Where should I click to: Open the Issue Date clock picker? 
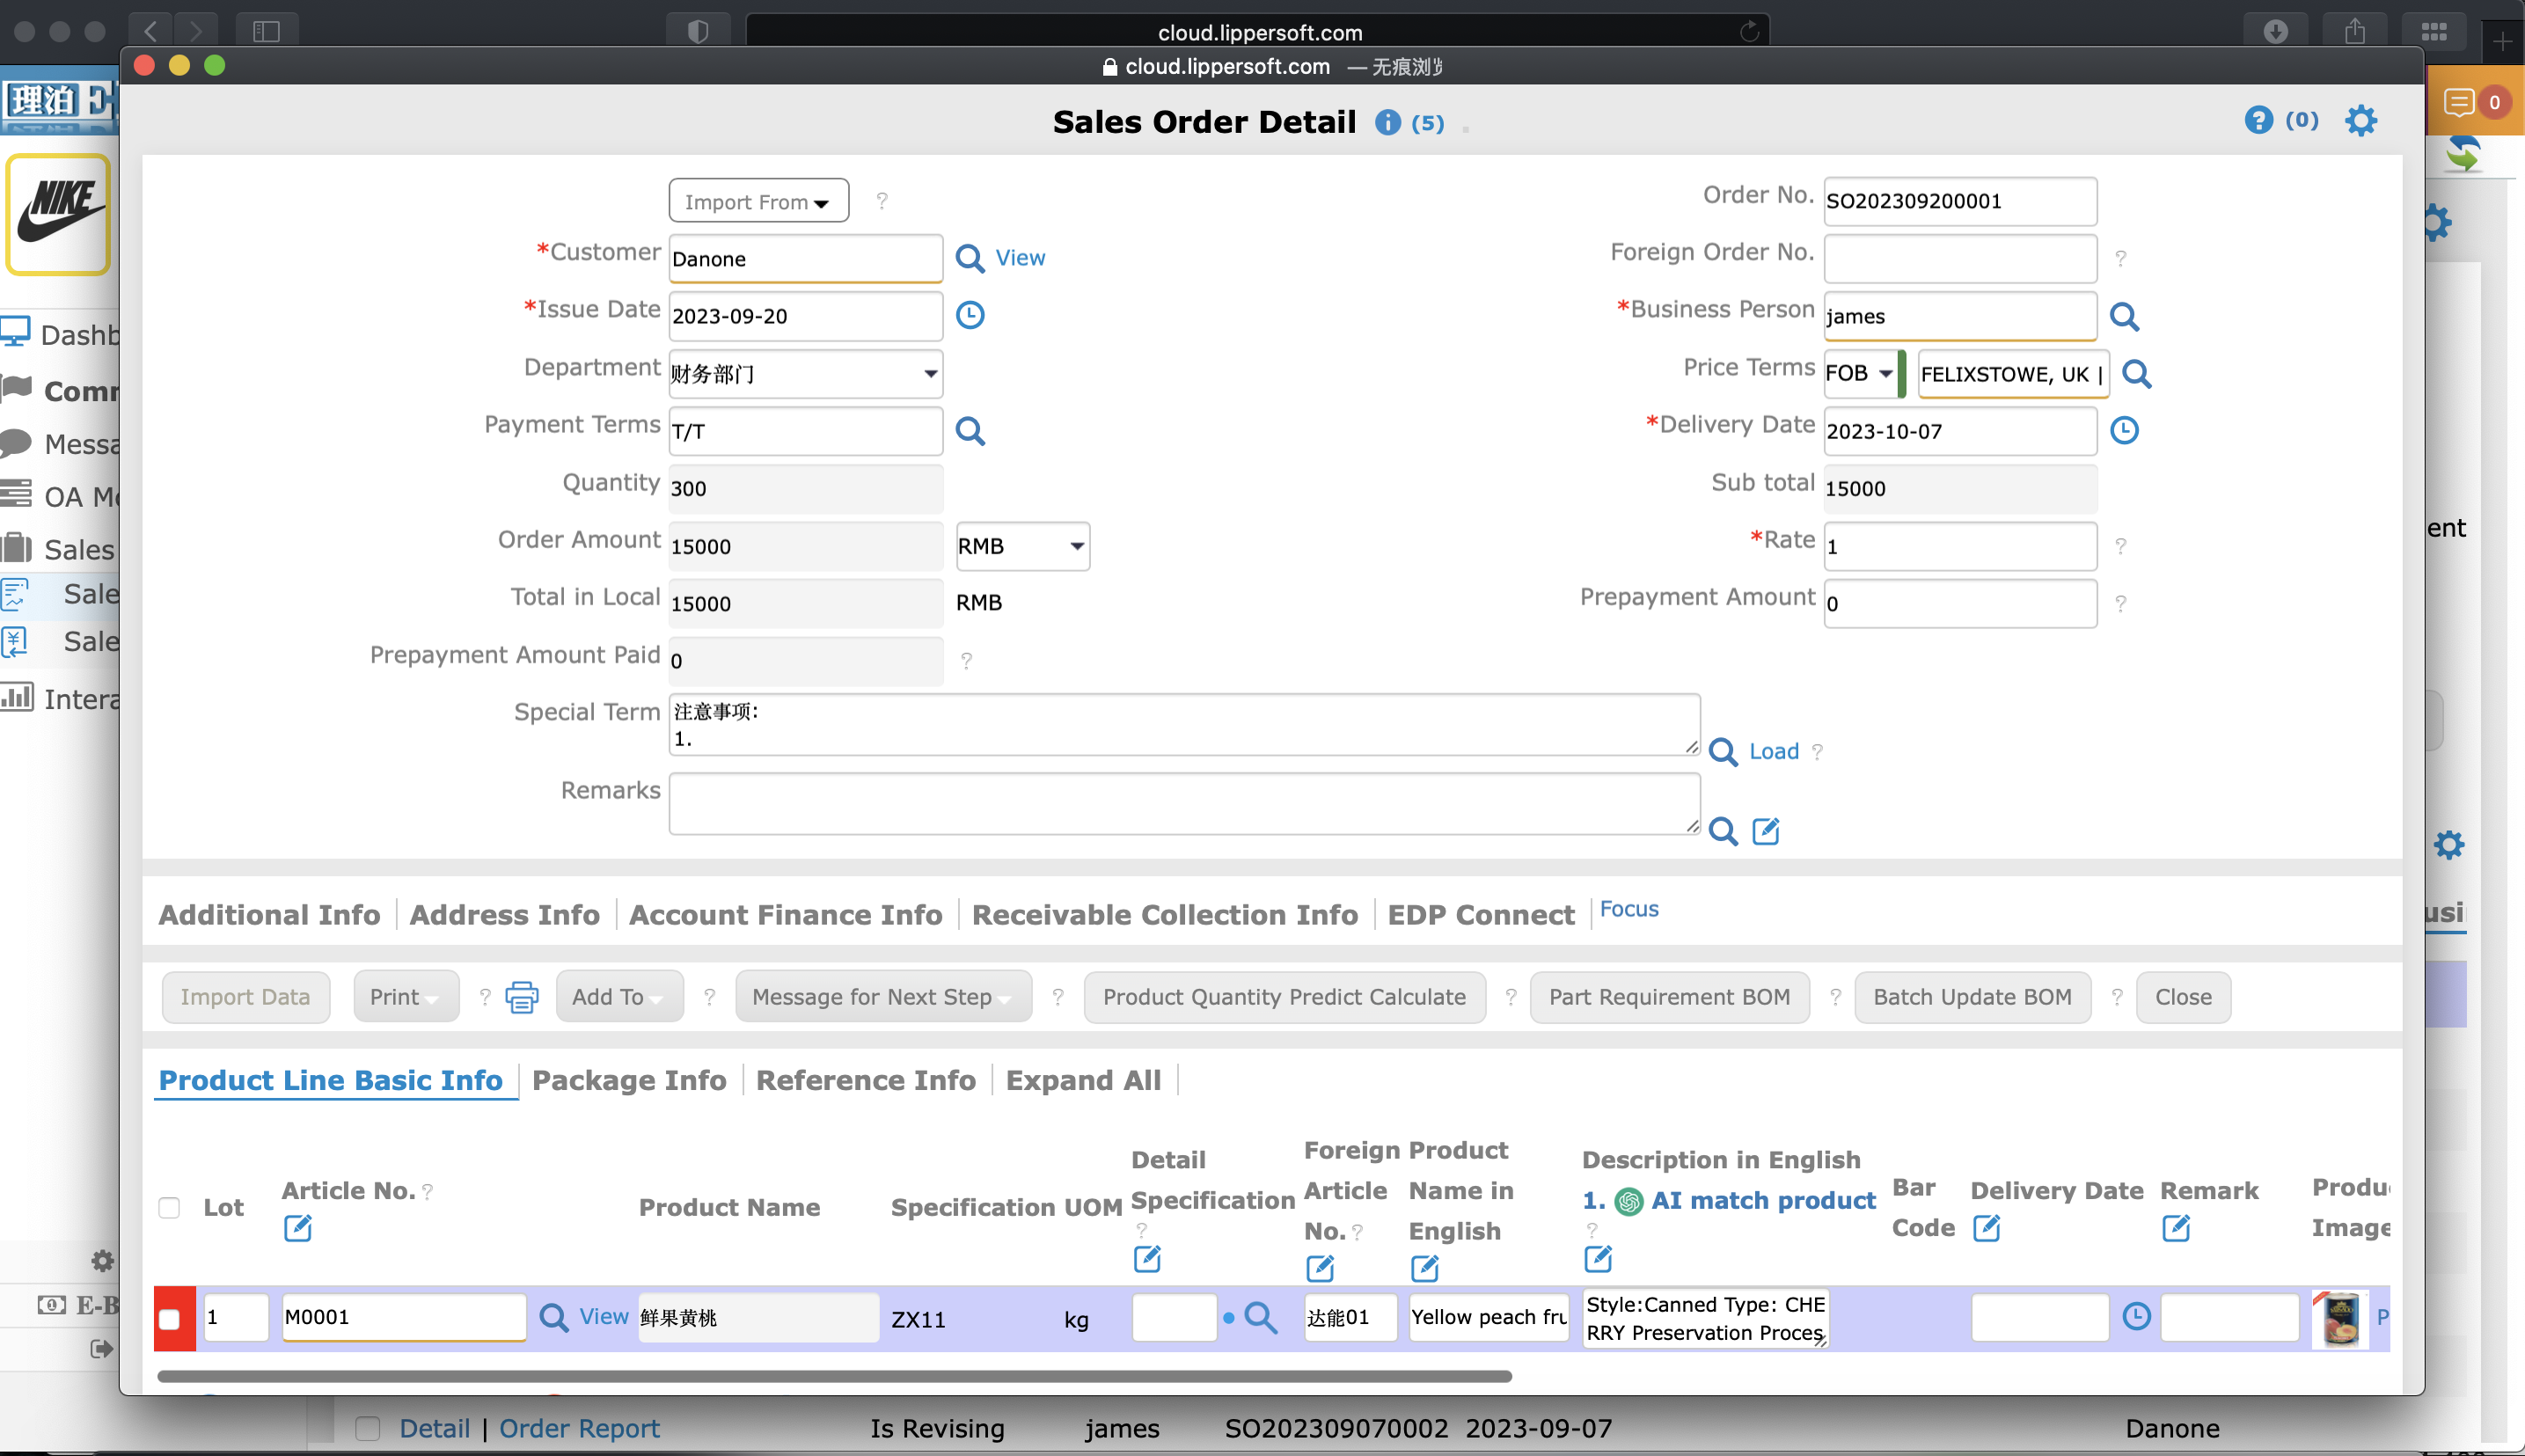tap(969, 316)
